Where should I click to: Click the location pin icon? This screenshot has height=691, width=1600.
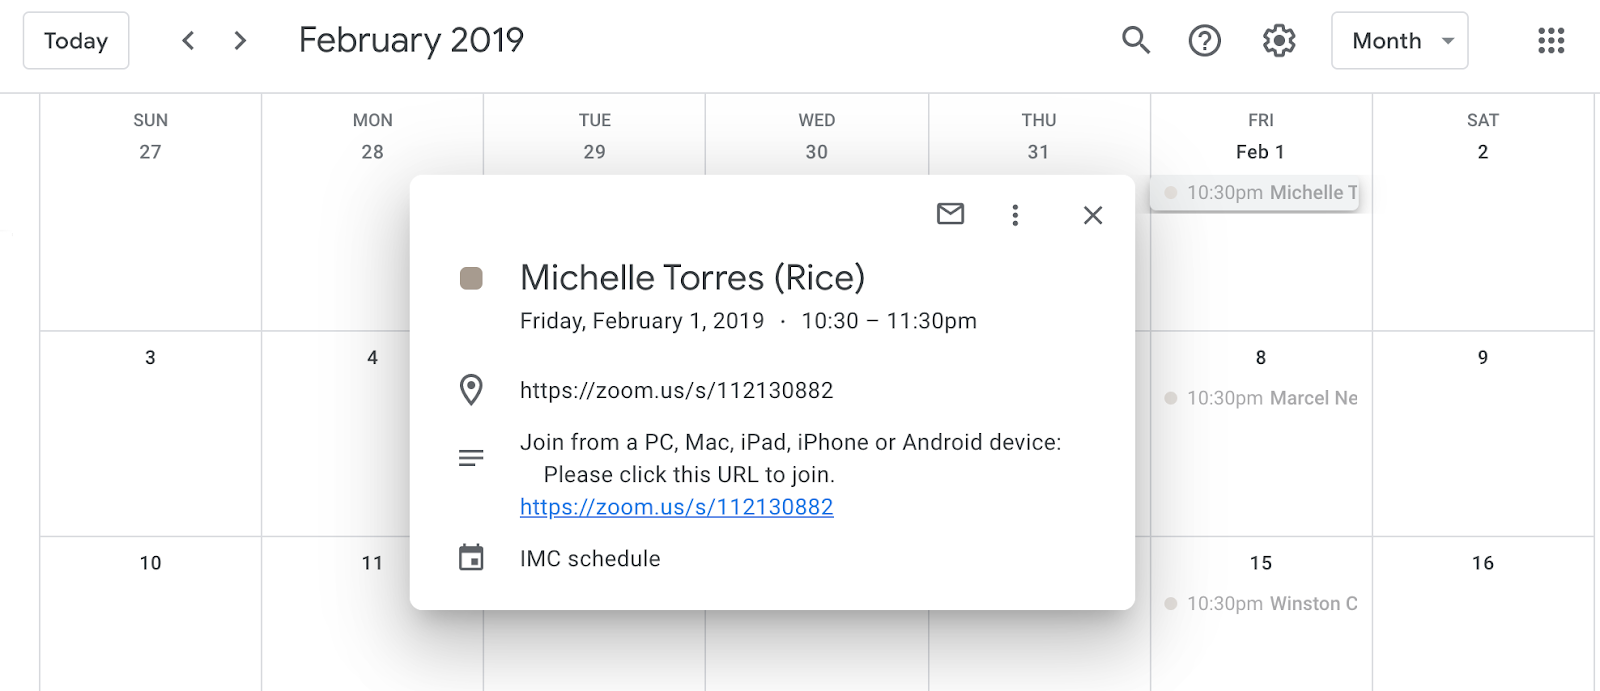tap(471, 390)
